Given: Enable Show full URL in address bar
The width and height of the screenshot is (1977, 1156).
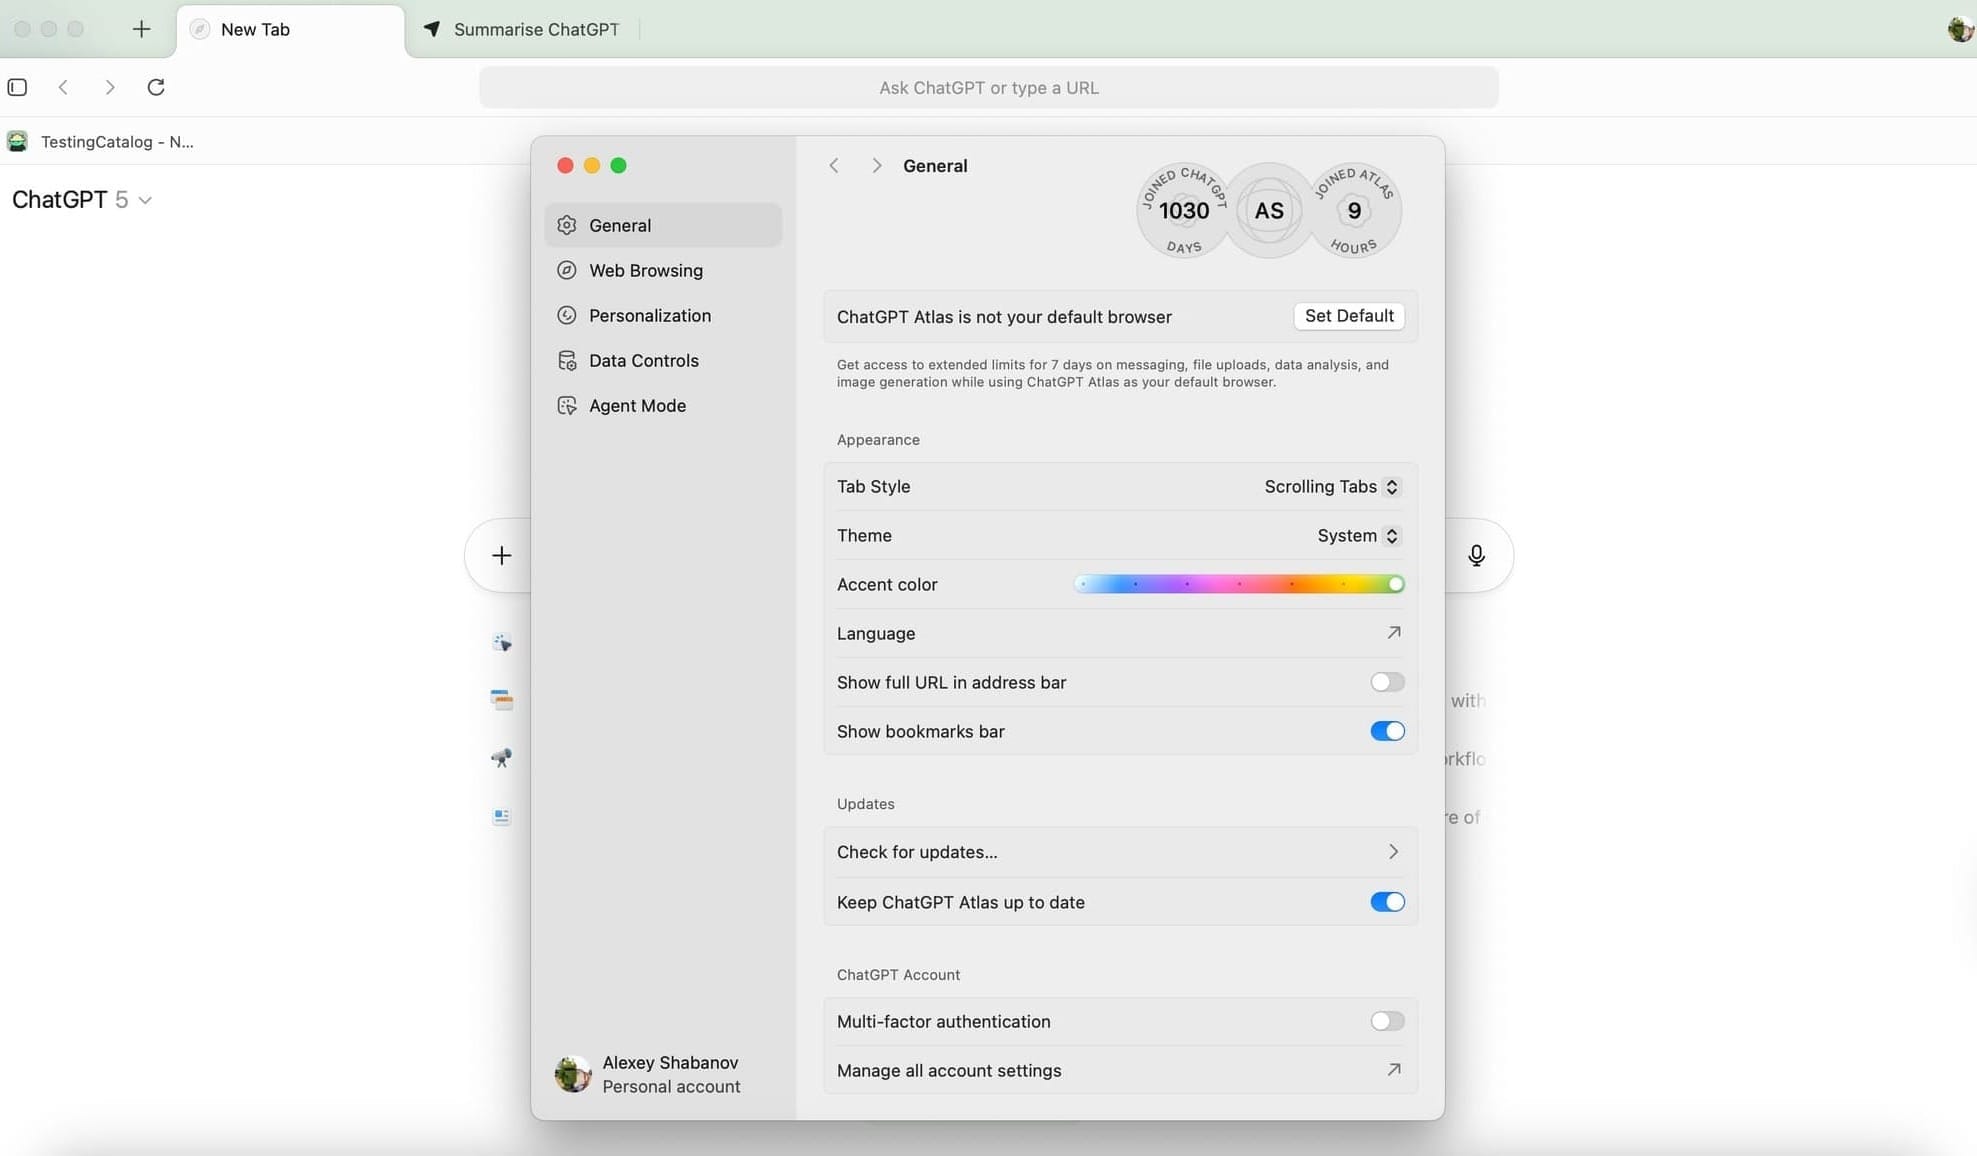Looking at the screenshot, I should (x=1387, y=682).
